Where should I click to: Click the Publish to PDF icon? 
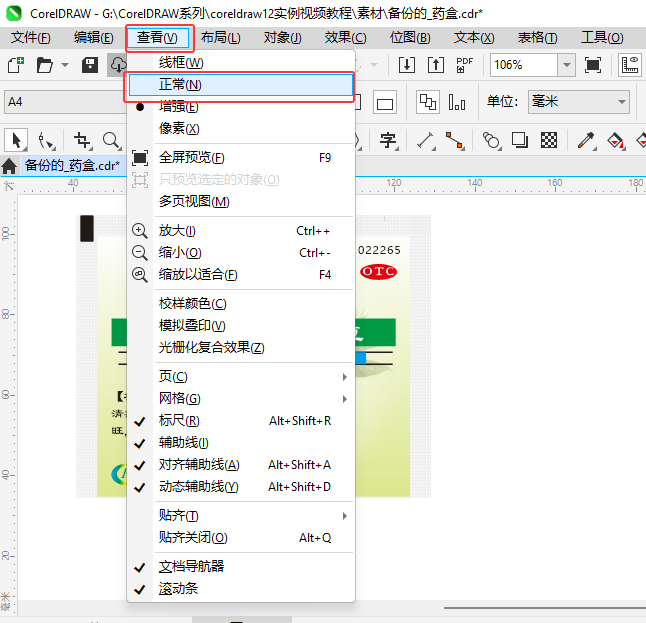coord(464,65)
